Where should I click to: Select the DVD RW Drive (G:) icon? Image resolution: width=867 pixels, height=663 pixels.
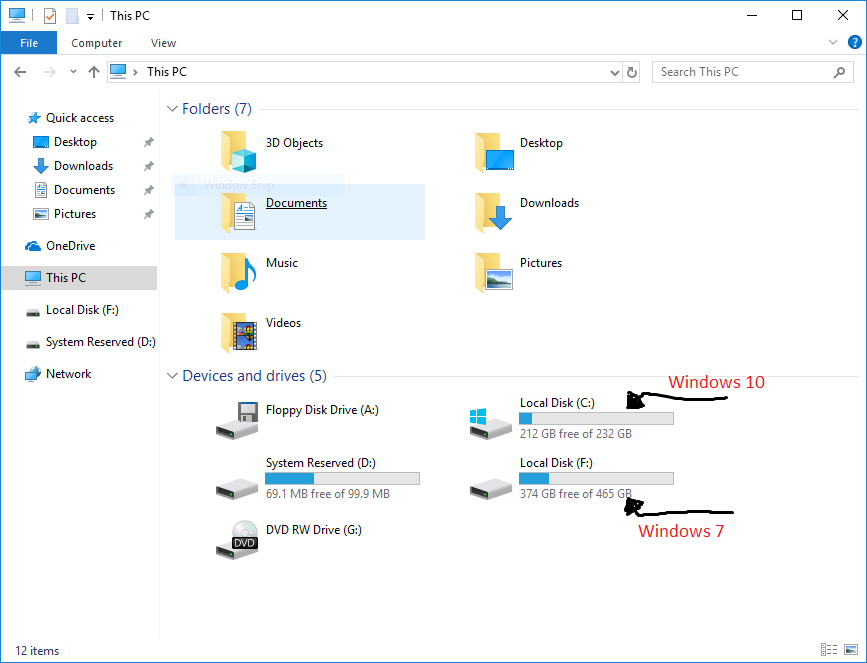click(x=237, y=540)
